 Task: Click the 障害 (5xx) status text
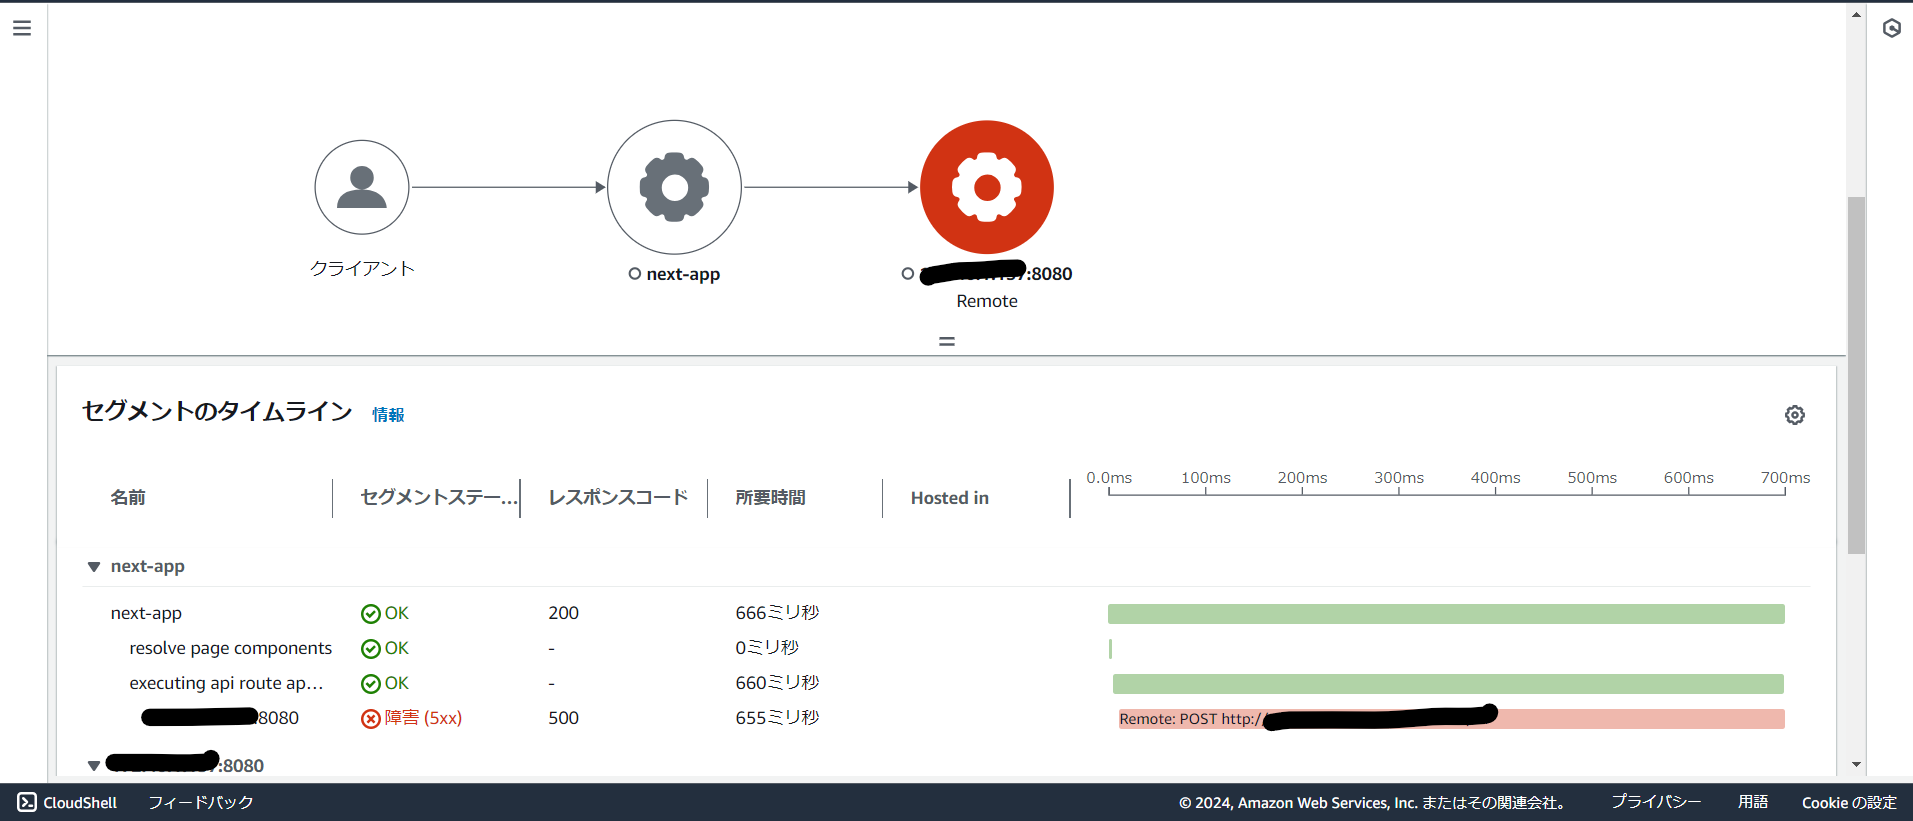[x=423, y=718]
